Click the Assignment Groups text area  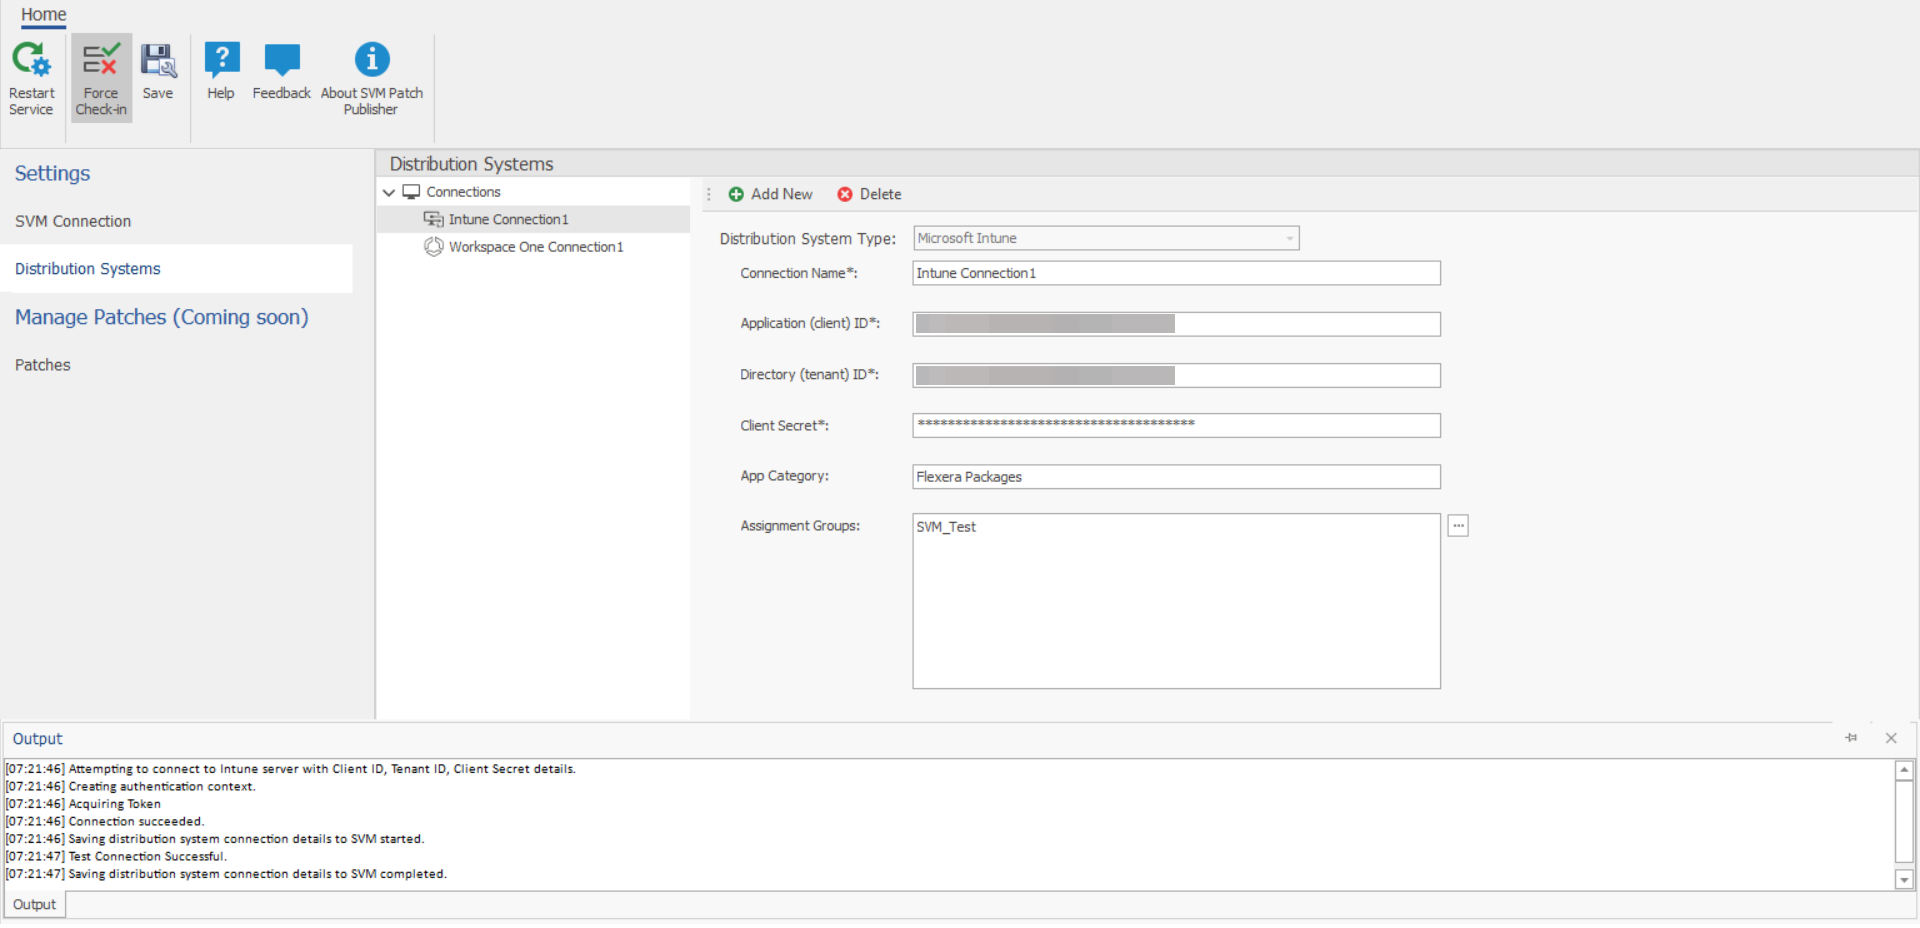pyautogui.click(x=1176, y=601)
